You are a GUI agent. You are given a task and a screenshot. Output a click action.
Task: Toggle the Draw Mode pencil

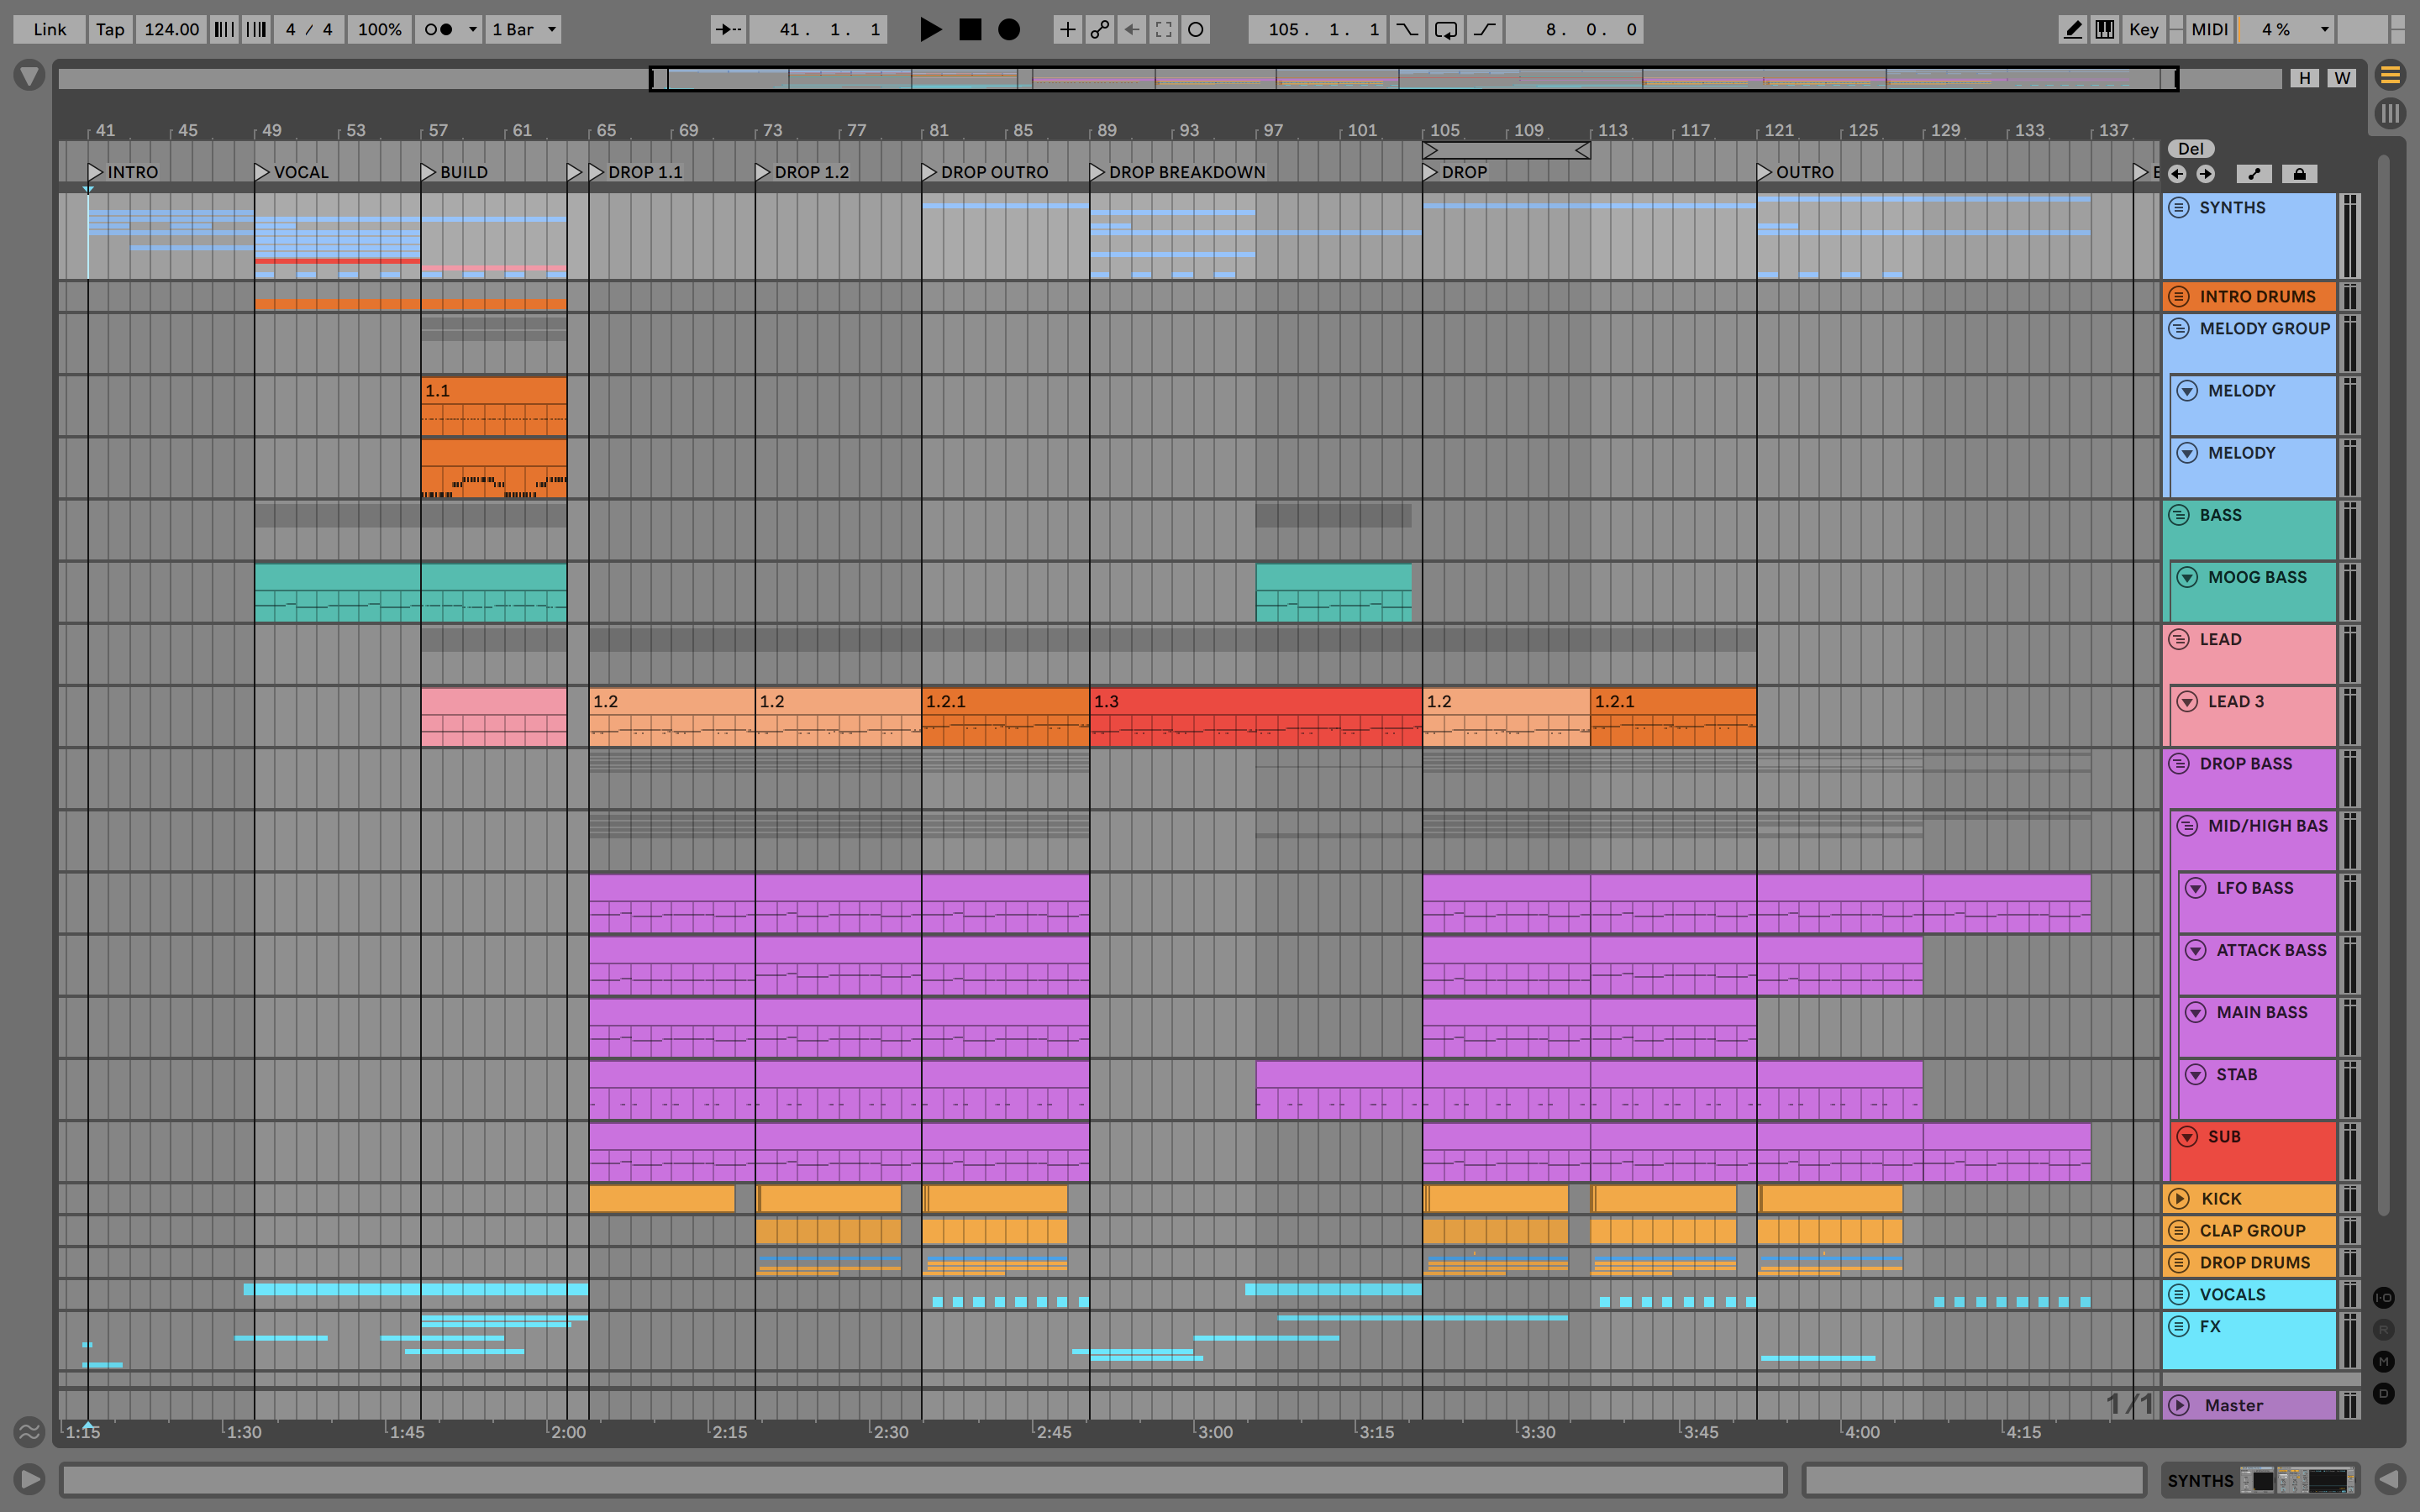(x=2073, y=29)
